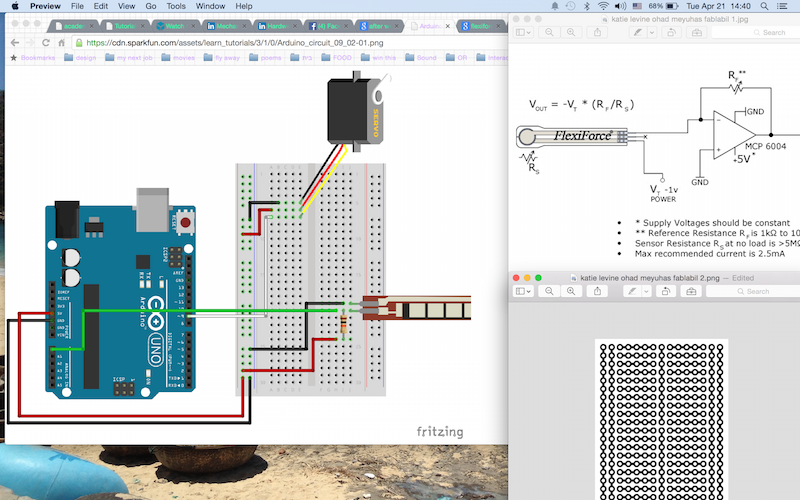Switch to the Facebook browser tab
The image size is (800, 500).
[328, 26]
